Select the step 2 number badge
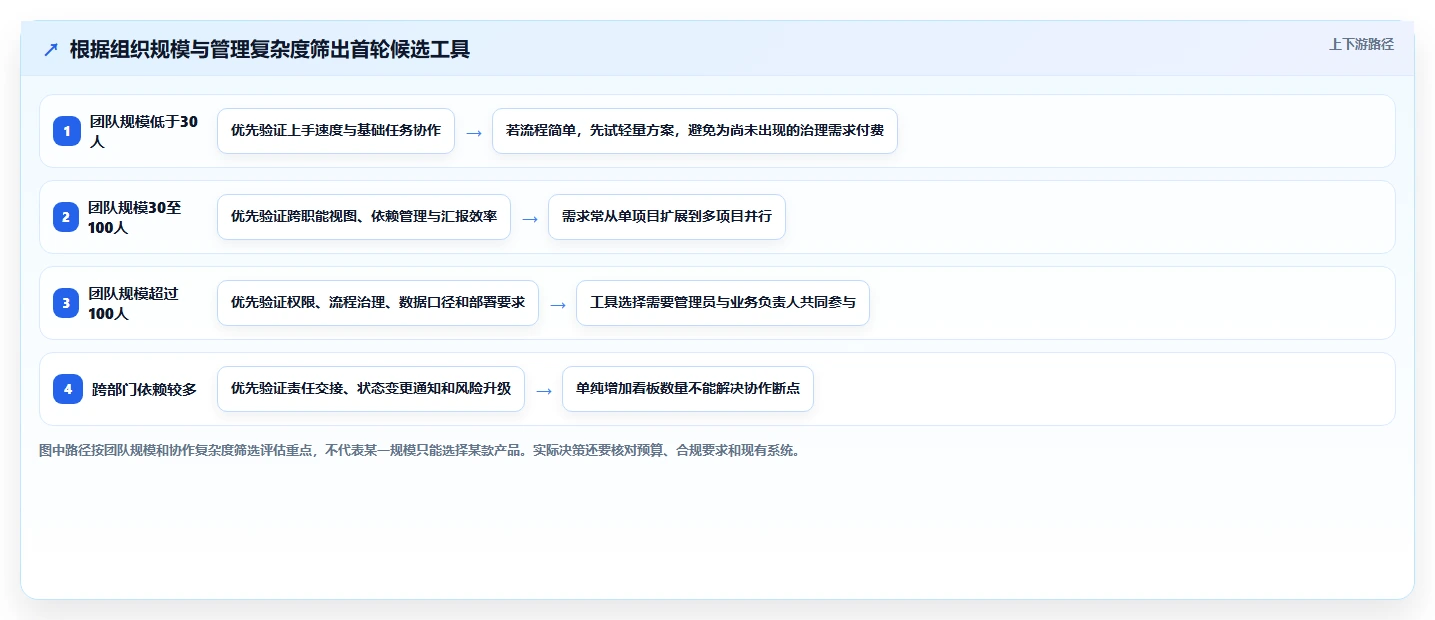 point(66,217)
